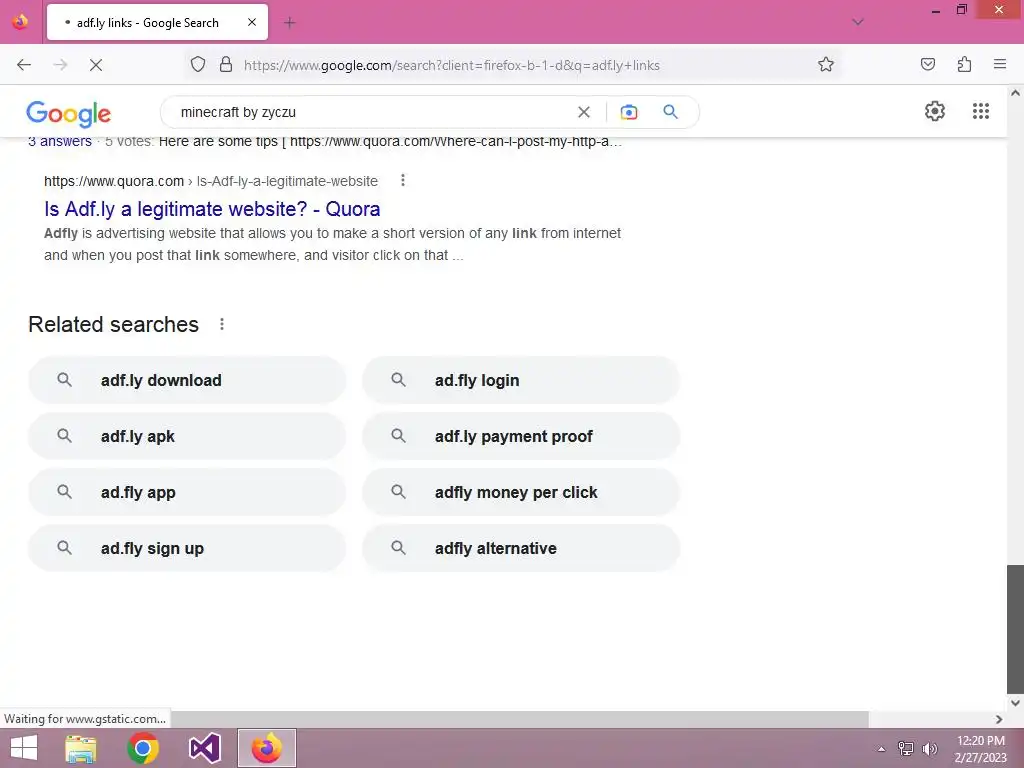
Task: Open volume control tray icon
Action: coord(929,749)
